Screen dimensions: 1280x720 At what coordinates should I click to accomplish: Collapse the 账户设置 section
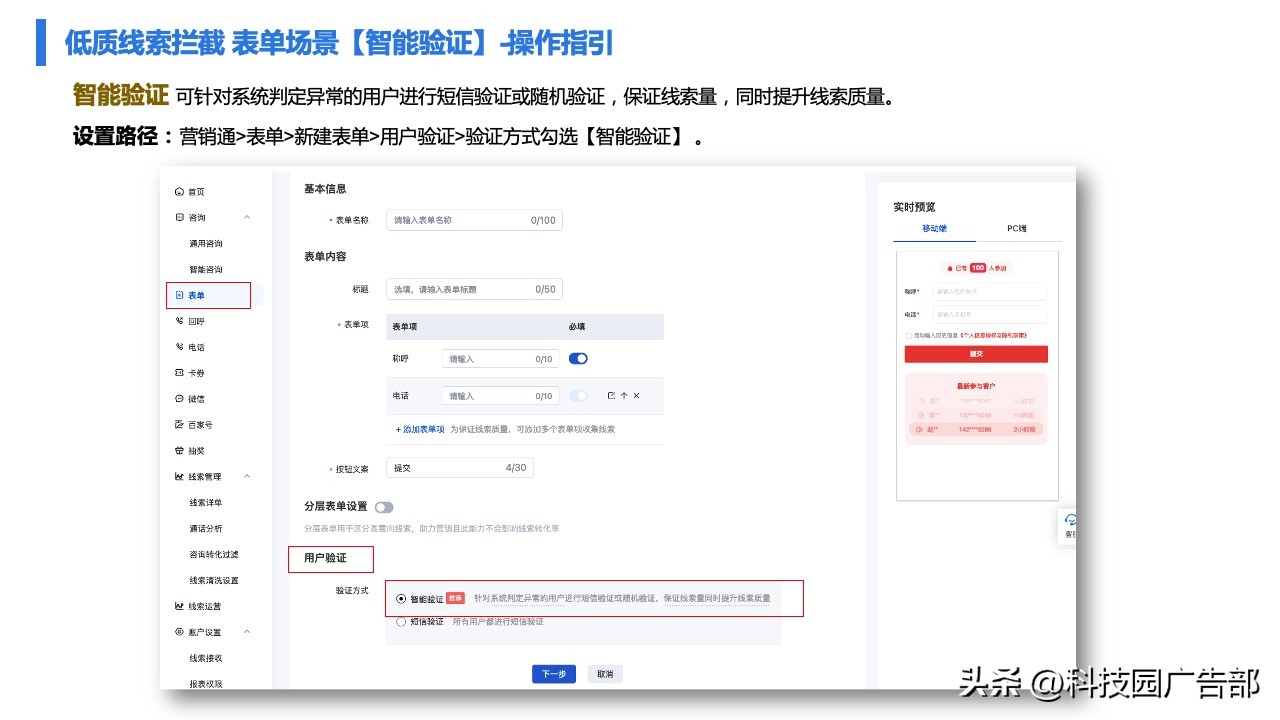click(x=246, y=632)
